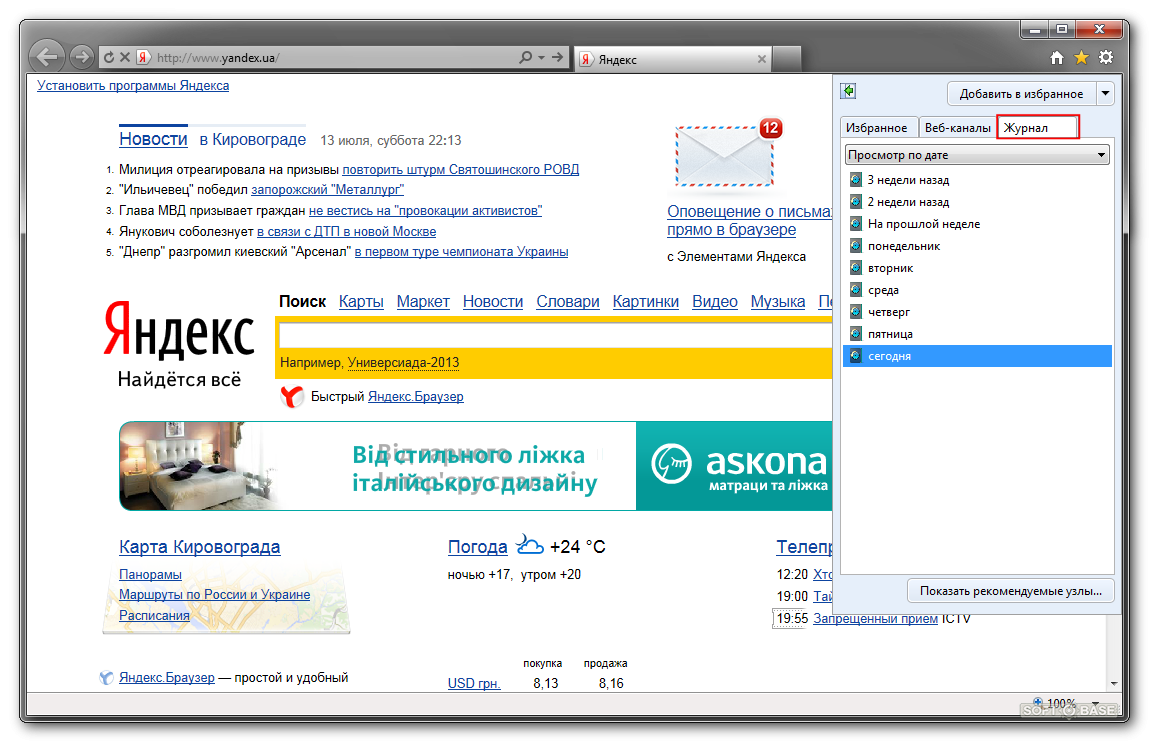1149x742 pixels.
Task: Pin the Favorites panel using the green arrow icon
Action: coord(849,92)
